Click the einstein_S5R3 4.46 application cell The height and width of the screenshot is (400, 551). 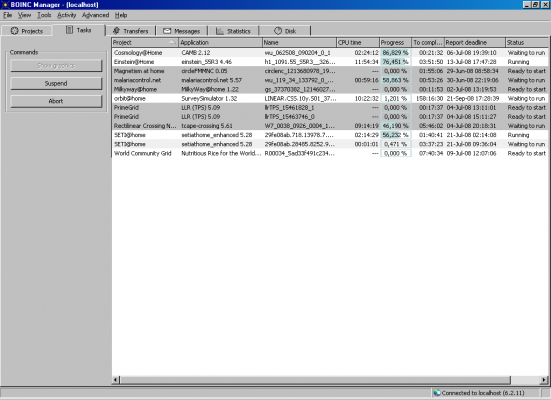click(x=207, y=62)
